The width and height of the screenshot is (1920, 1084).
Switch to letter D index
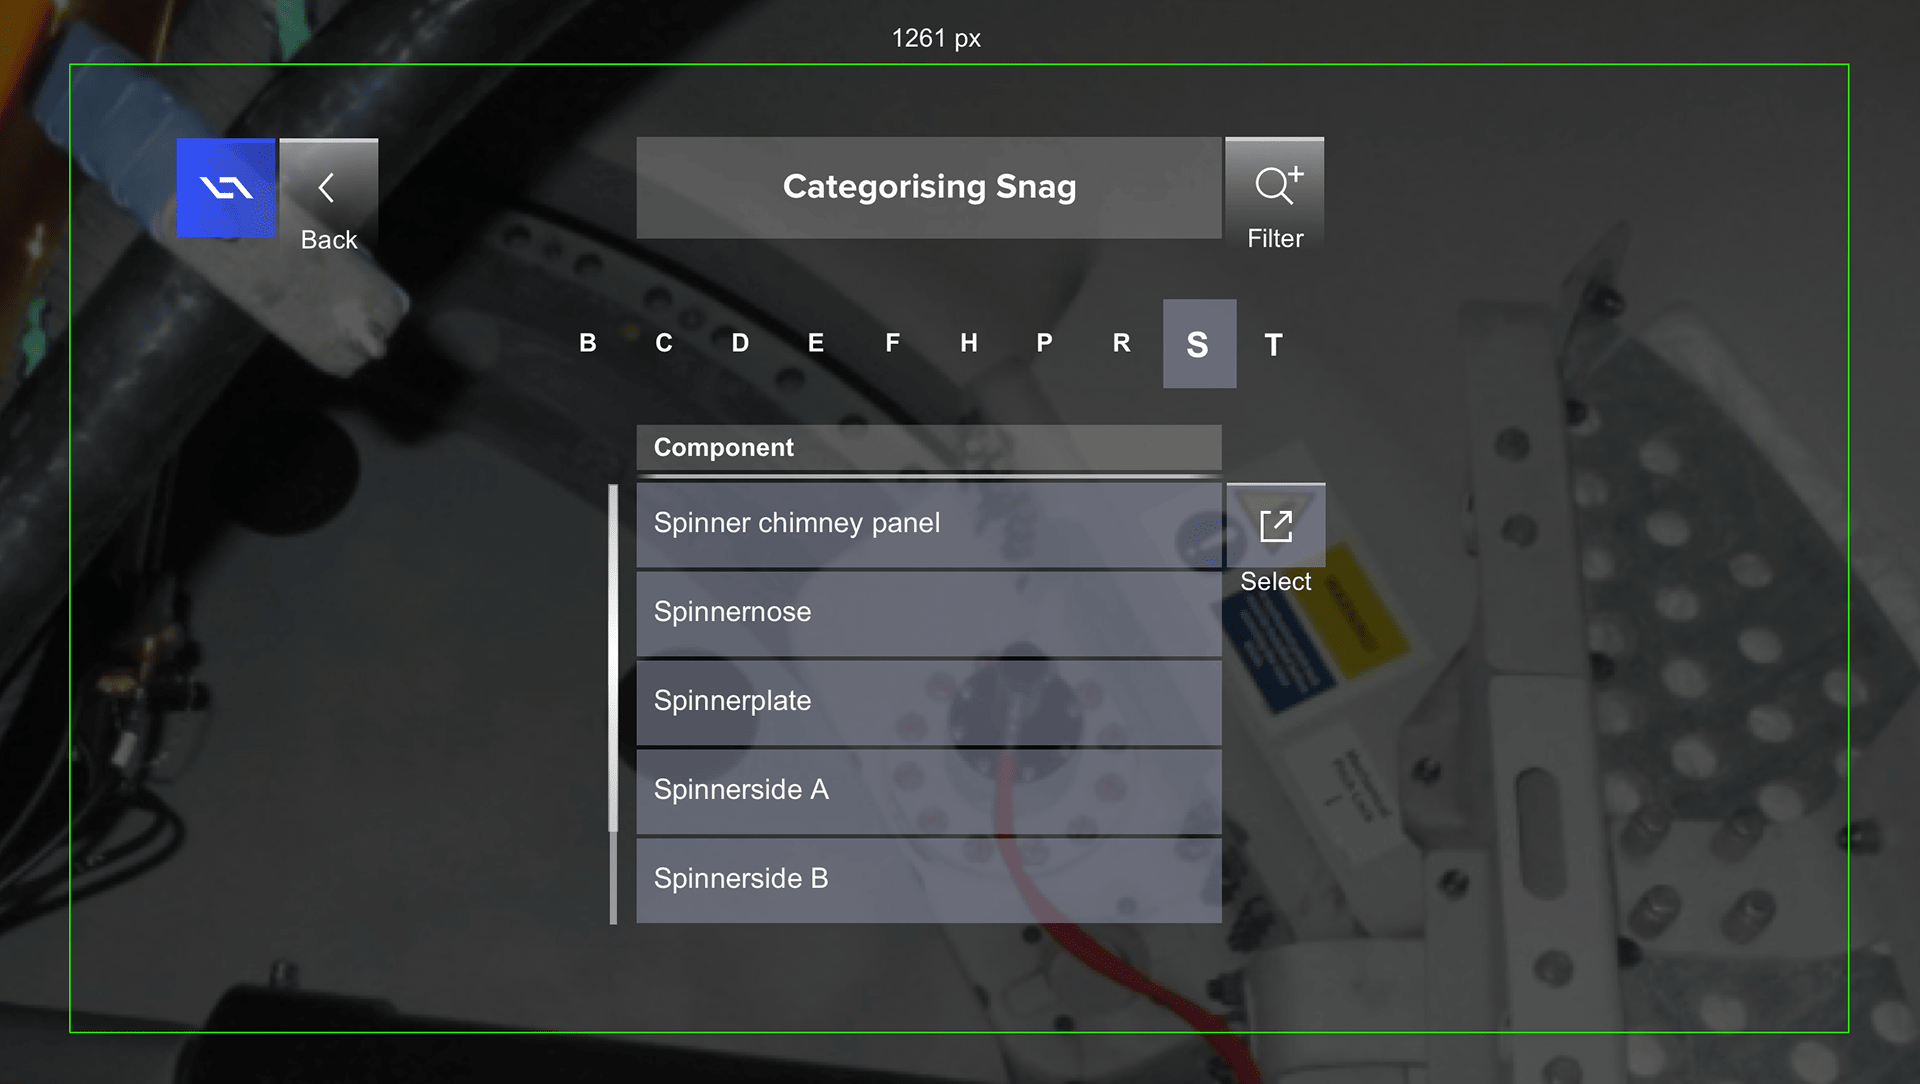(740, 343)
